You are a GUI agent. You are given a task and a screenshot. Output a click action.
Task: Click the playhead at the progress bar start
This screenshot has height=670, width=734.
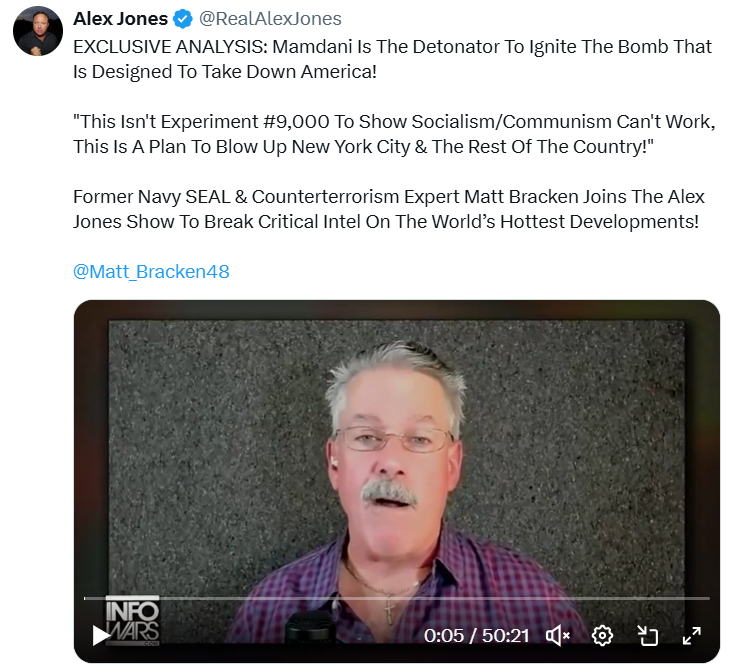85,598
